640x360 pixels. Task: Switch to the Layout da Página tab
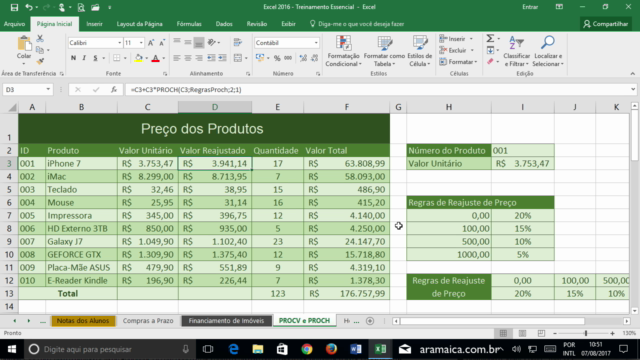[x=140, y=24]
